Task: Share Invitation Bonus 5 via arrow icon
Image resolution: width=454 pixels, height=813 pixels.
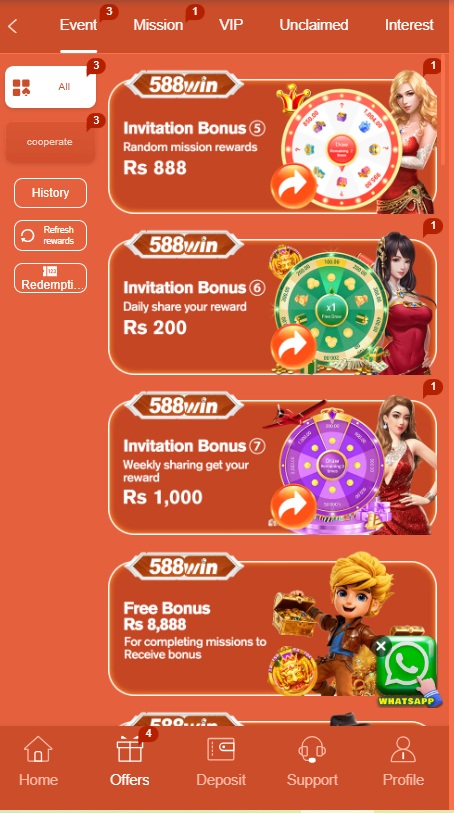Action: pos(294,186)
